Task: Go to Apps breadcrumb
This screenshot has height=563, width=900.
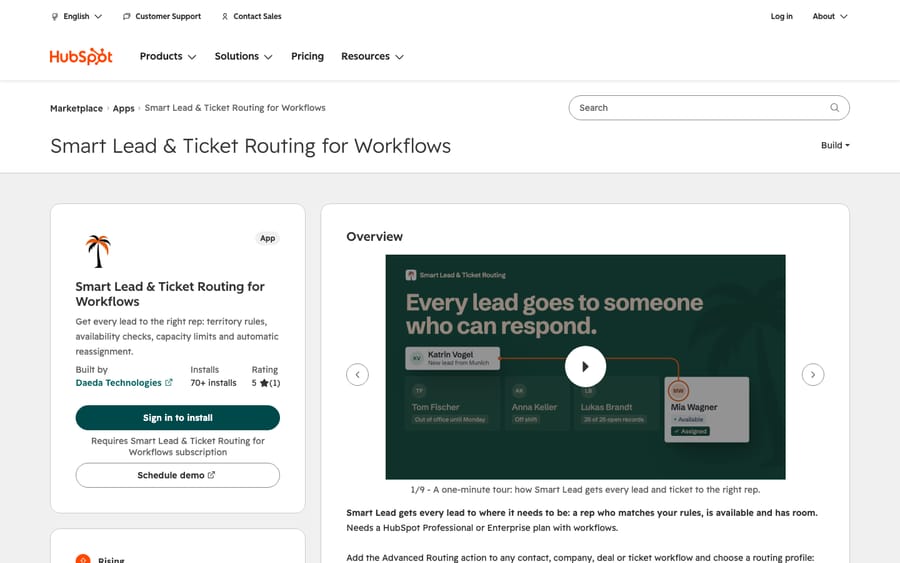Action: (x=123, y=108)
